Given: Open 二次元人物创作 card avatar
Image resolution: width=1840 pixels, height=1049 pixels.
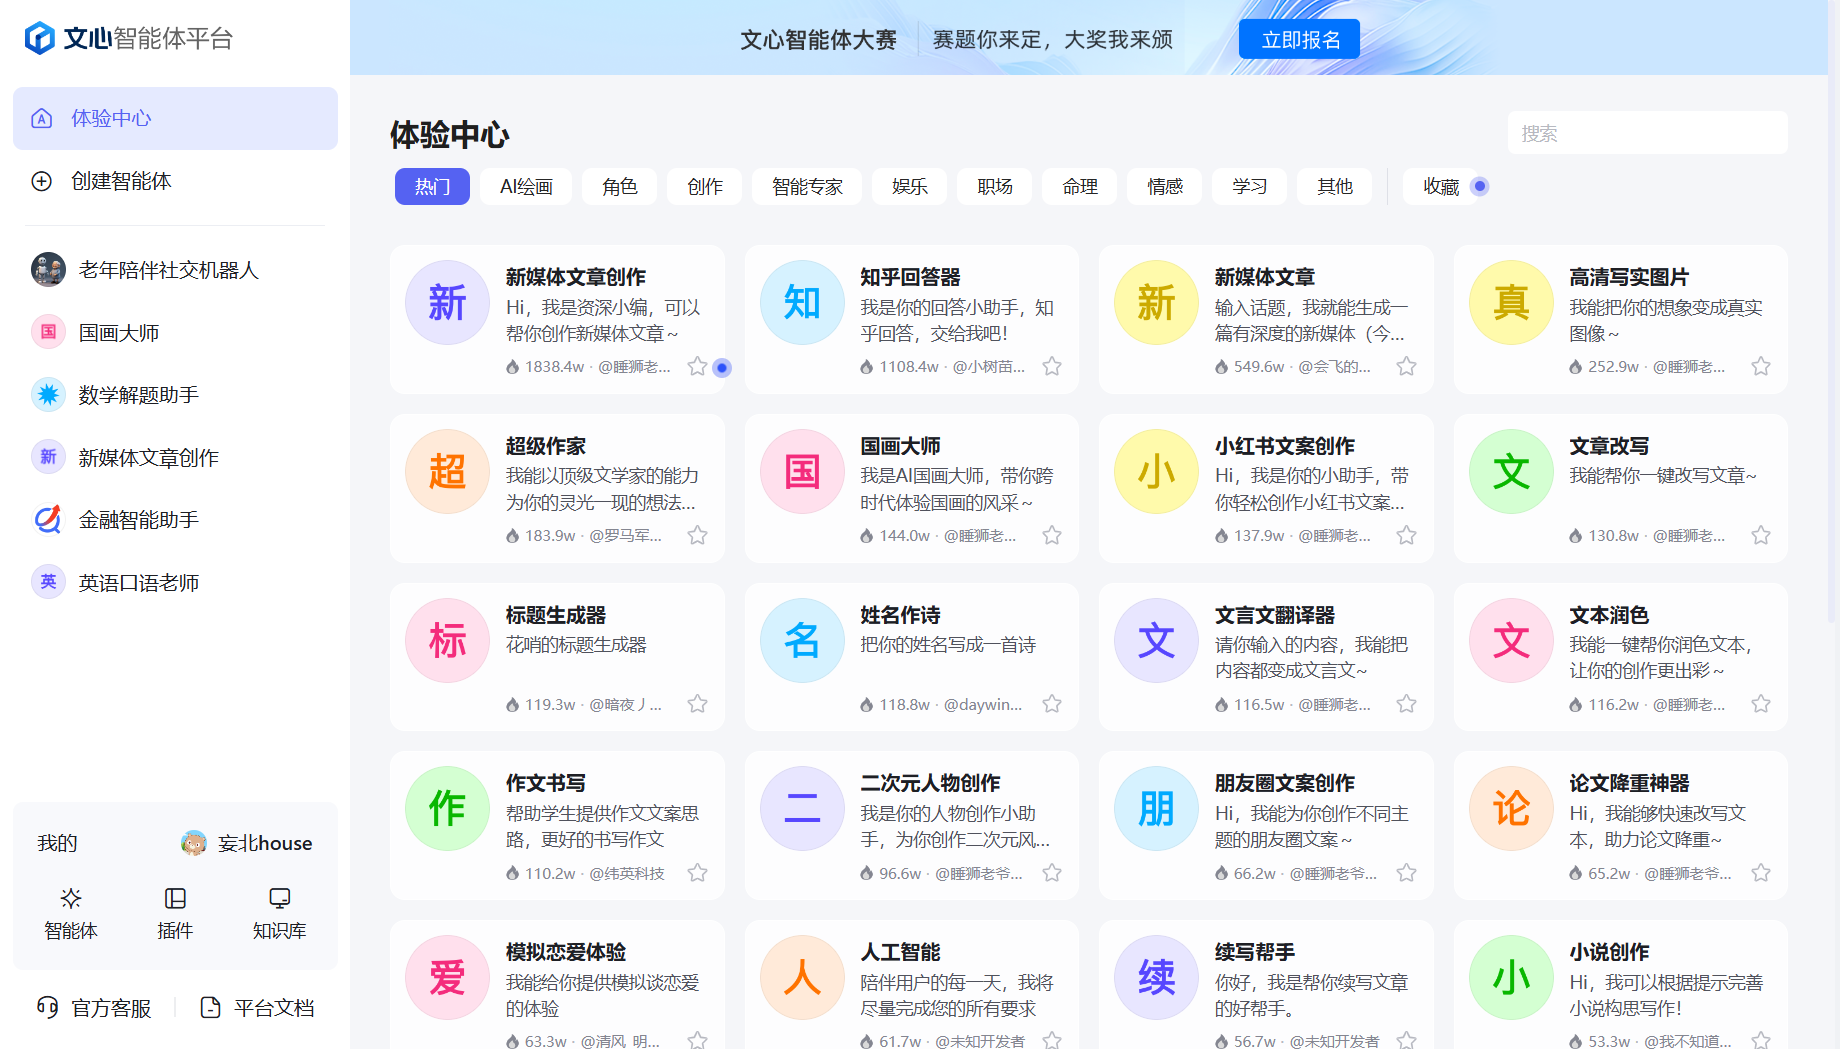Looking at the screenshot, I should coord(802,808).
